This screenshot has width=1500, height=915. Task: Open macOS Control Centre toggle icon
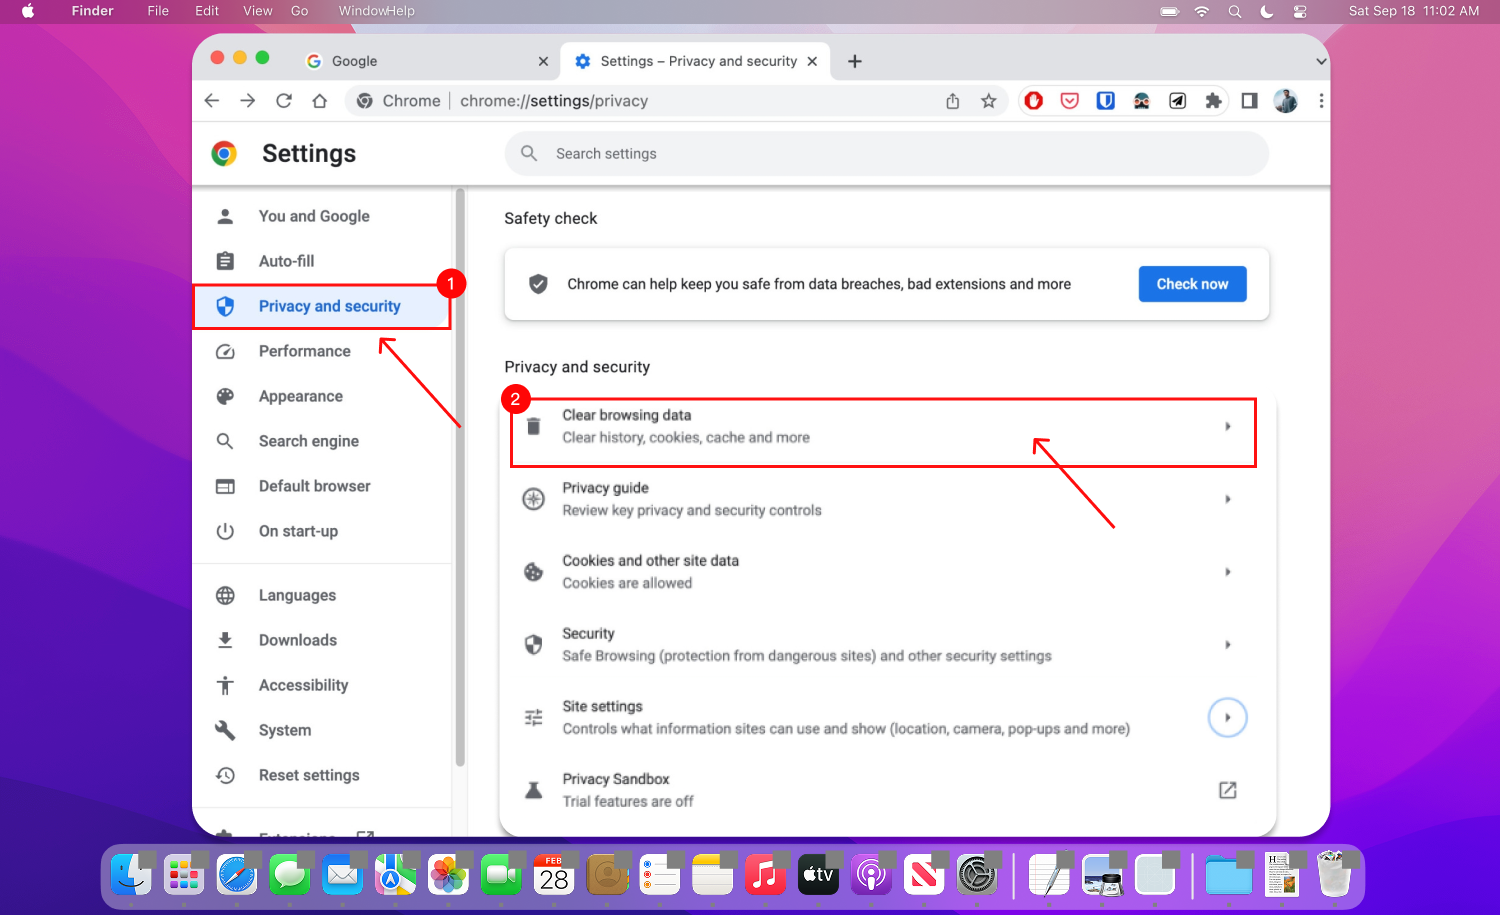[x=1300, y=11]
